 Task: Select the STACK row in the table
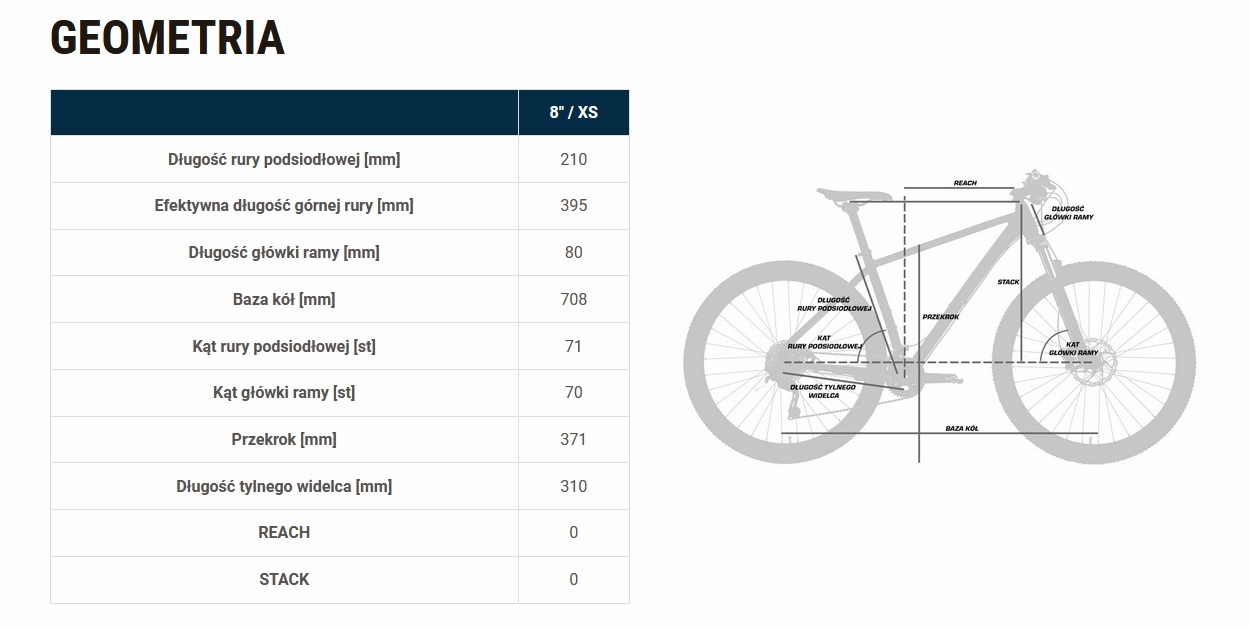pyautogui.click(x=284, y=579)
